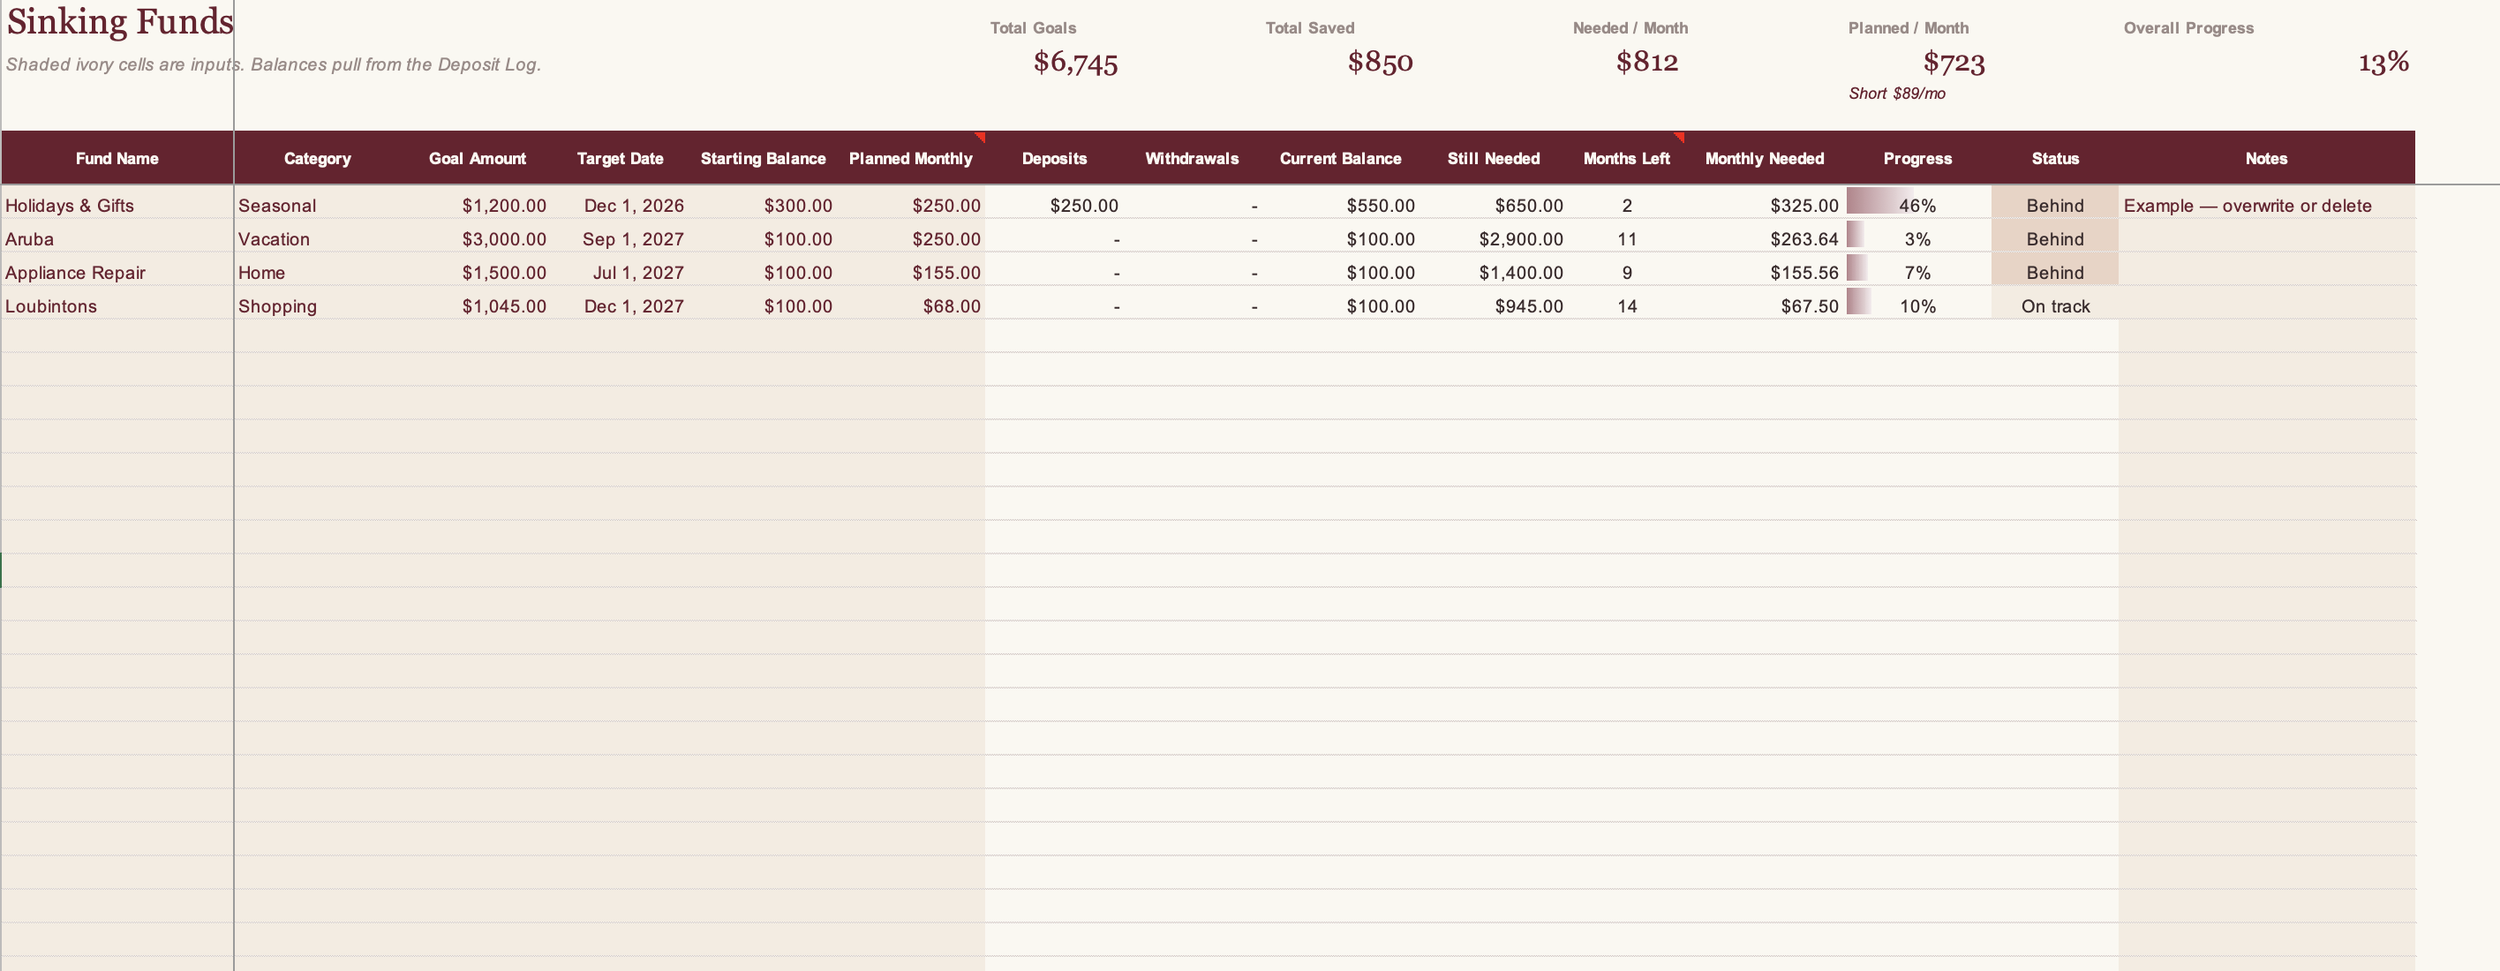
Task: Click the Short $89/mo warning text
Action: click(x=1896, y=93)
